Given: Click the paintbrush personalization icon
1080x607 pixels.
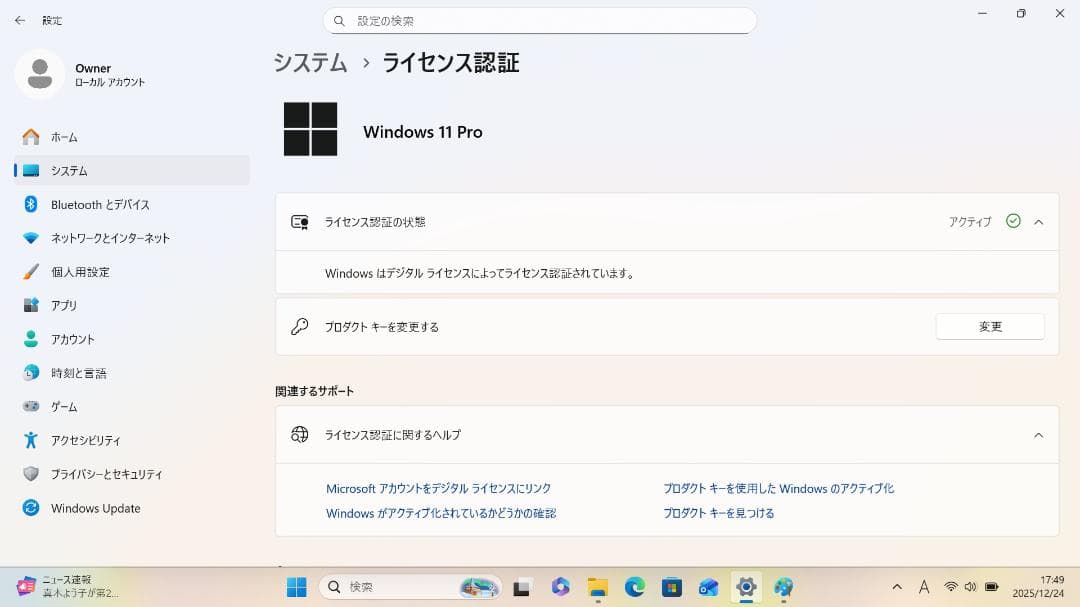Looking at the screenshot, I should [31, 272].
